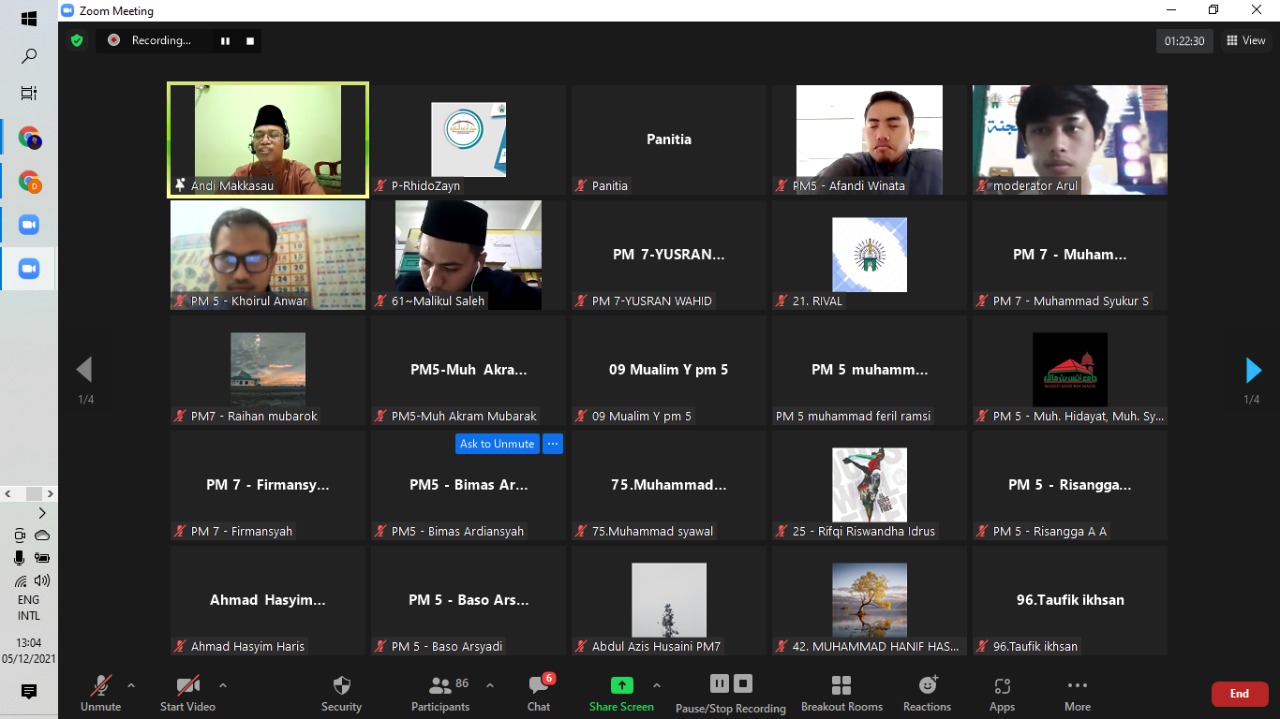Click the red End button
This screenshot has height=719, width=1280.
[x=1239, y=694]
